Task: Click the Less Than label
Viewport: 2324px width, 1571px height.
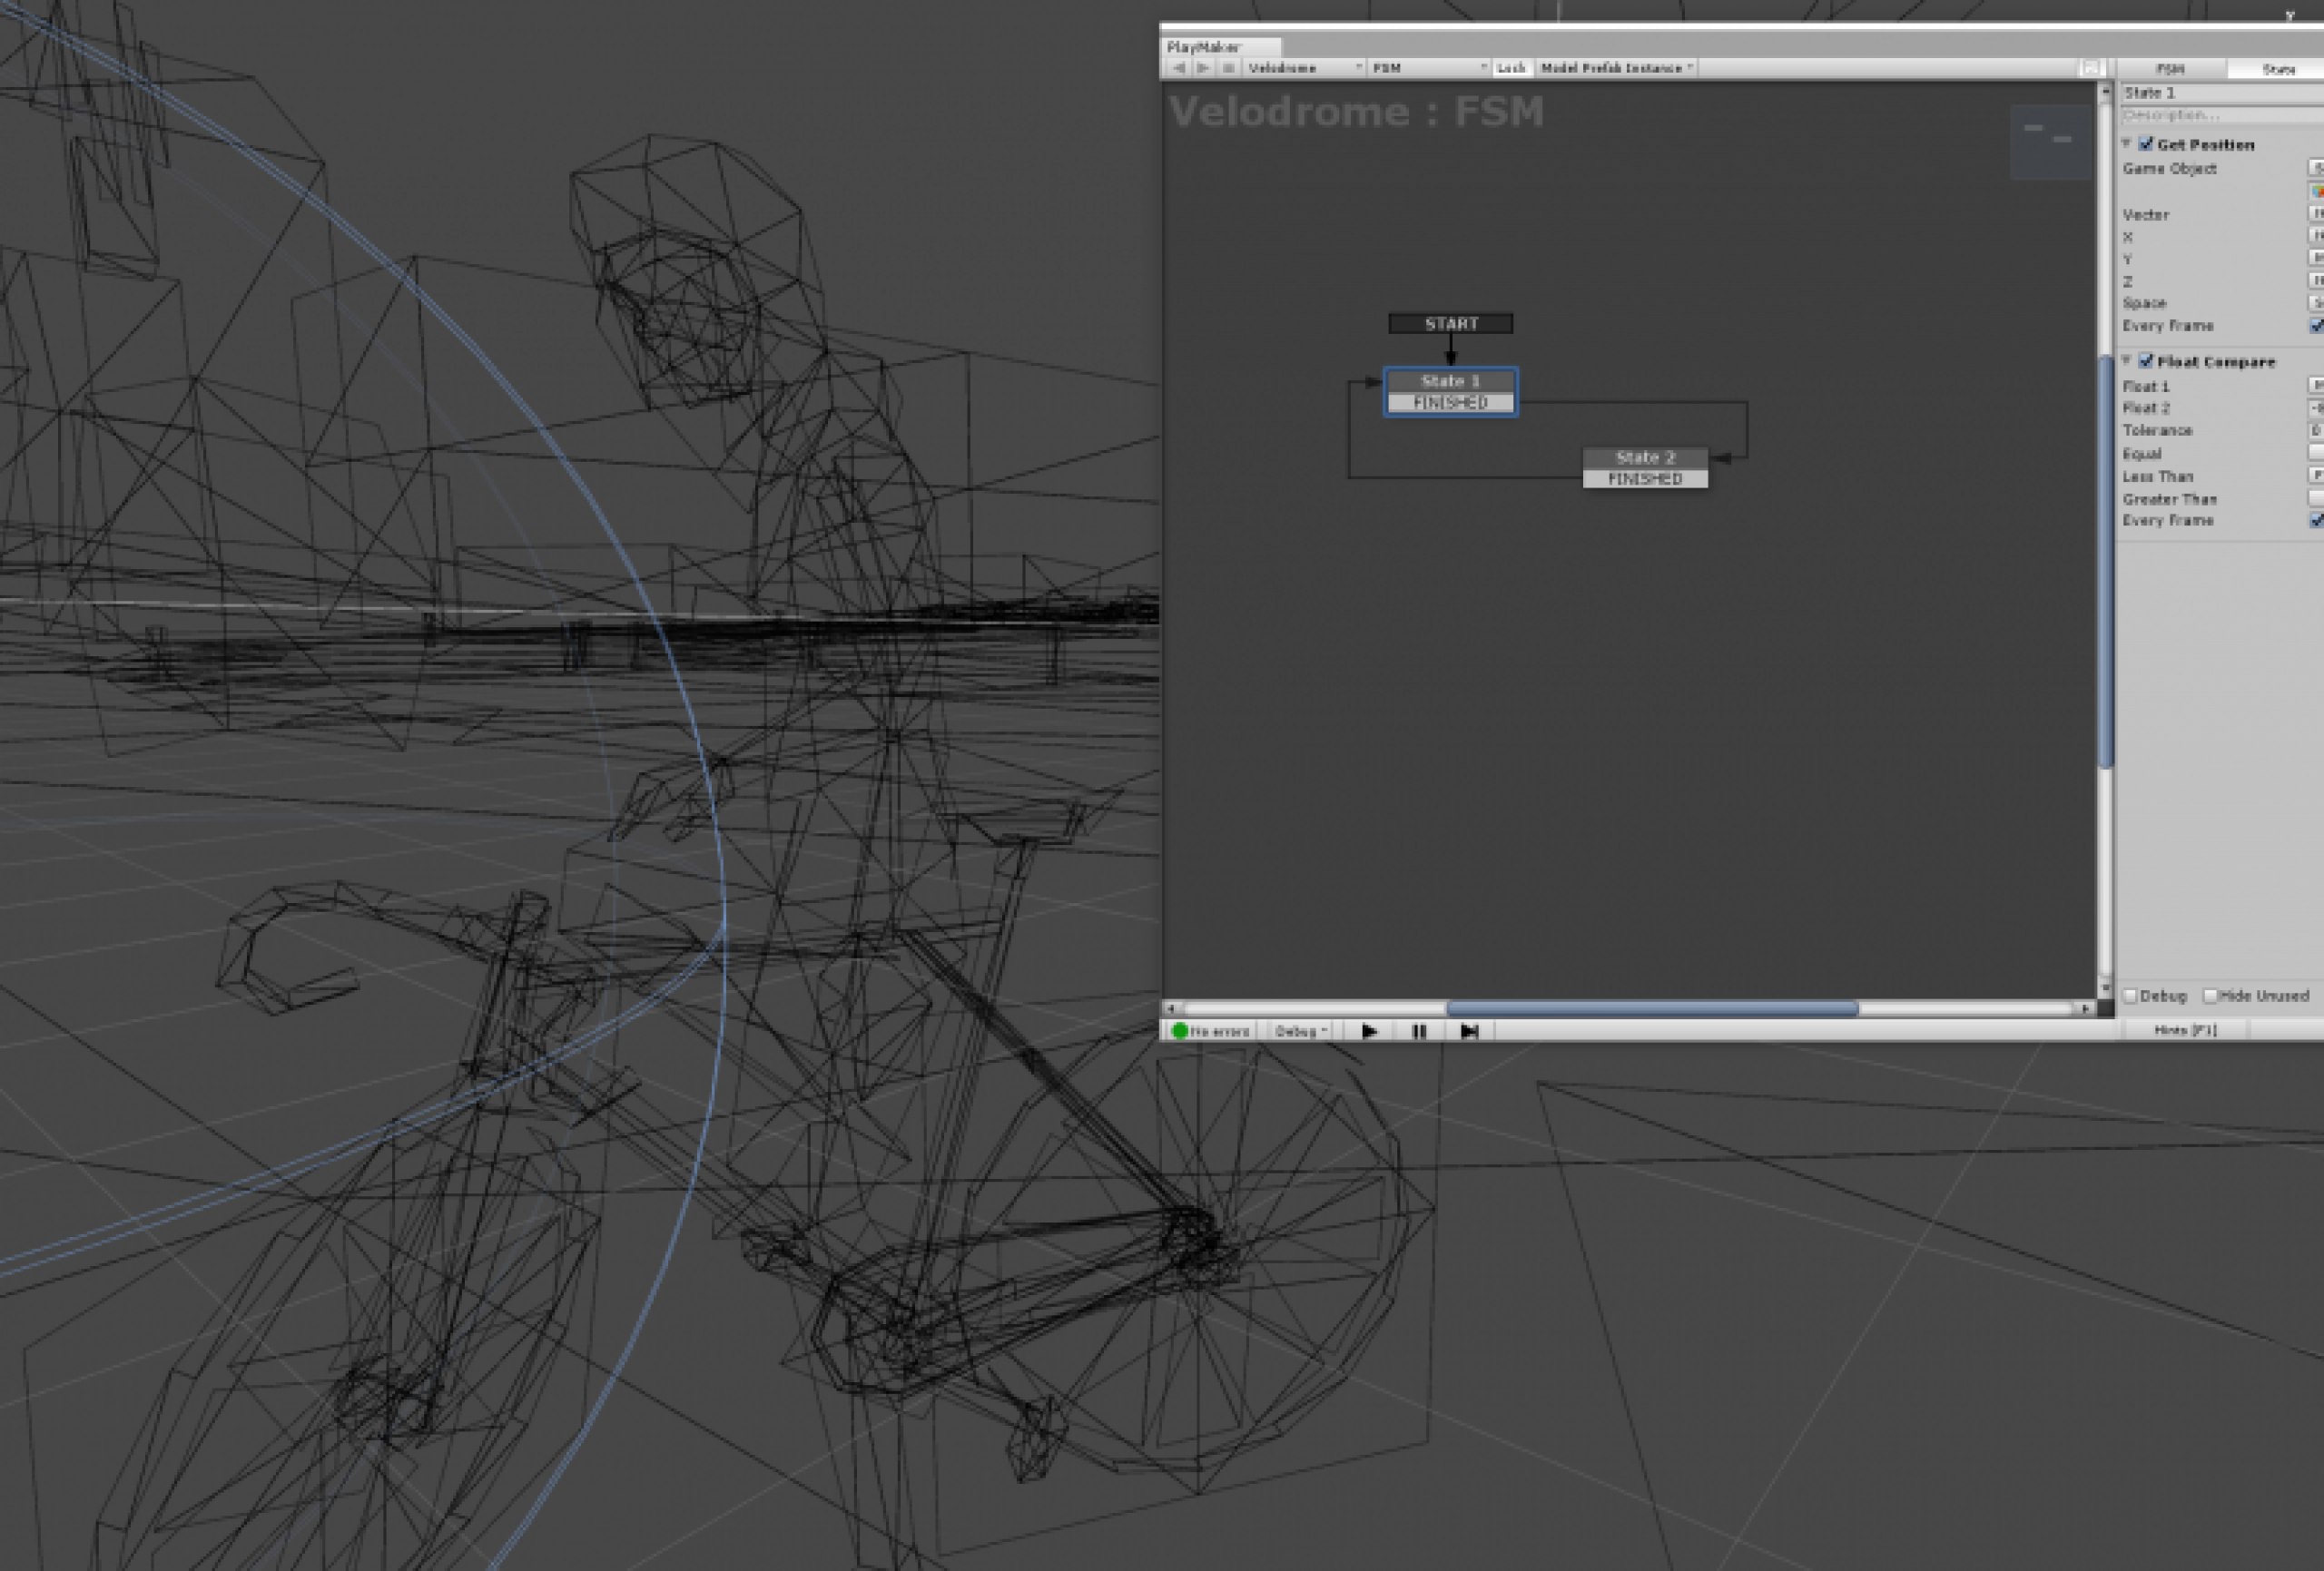Action: pyautogui.click(x=2157, y=476)
